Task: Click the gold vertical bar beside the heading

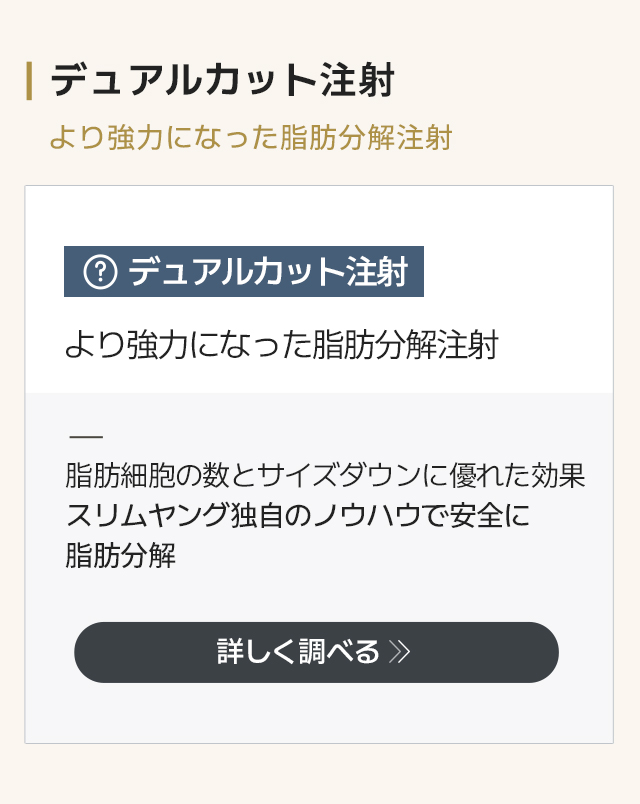Action: [x=29, y=81]
